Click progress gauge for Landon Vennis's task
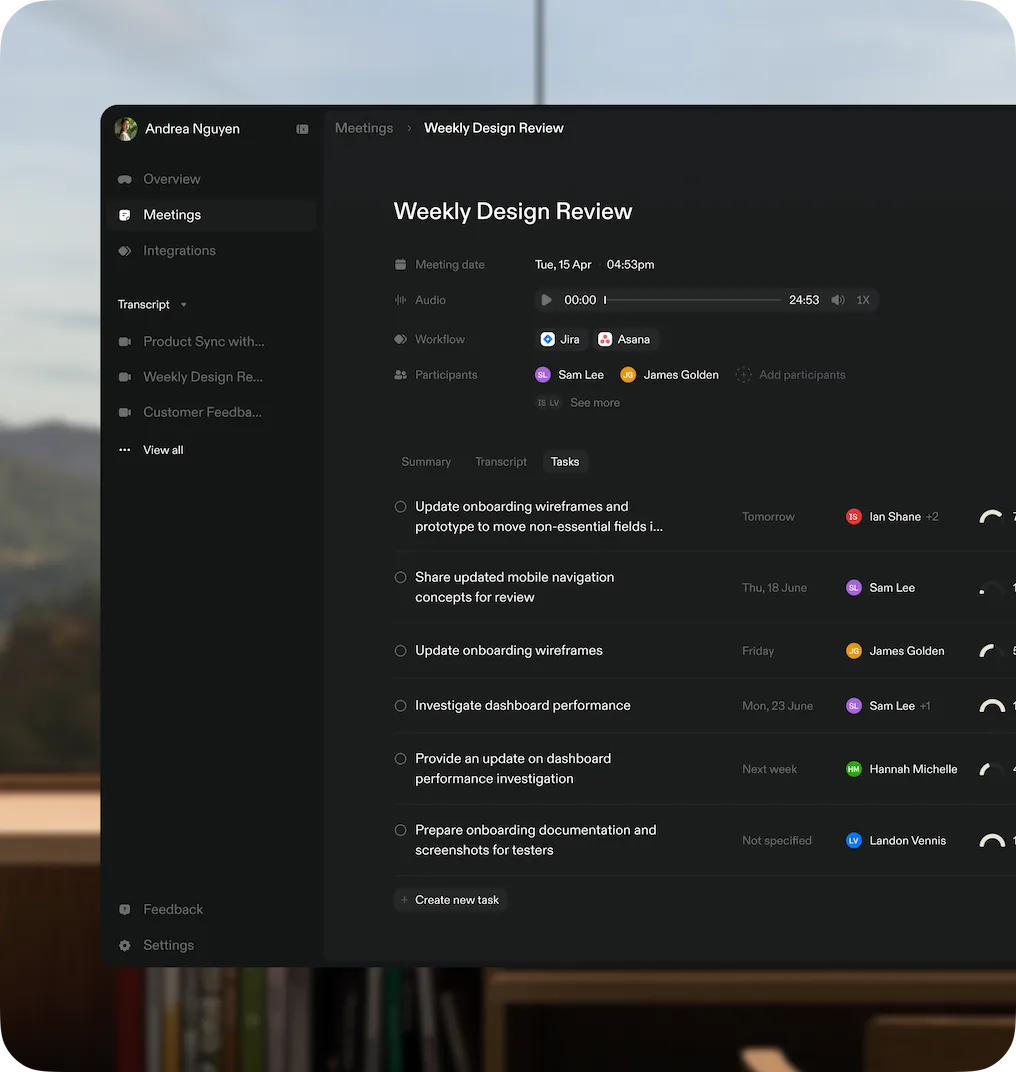 coord(991,840)
